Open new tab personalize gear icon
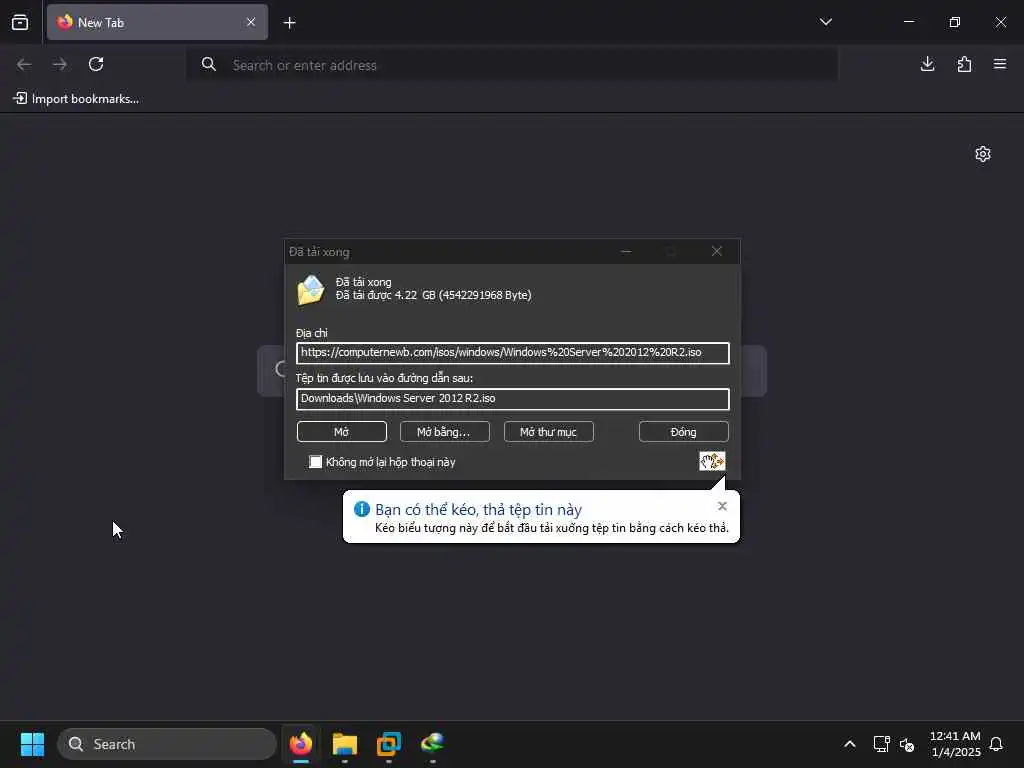Viewport: 1024px width, 768px height. [x=983, y=154]
